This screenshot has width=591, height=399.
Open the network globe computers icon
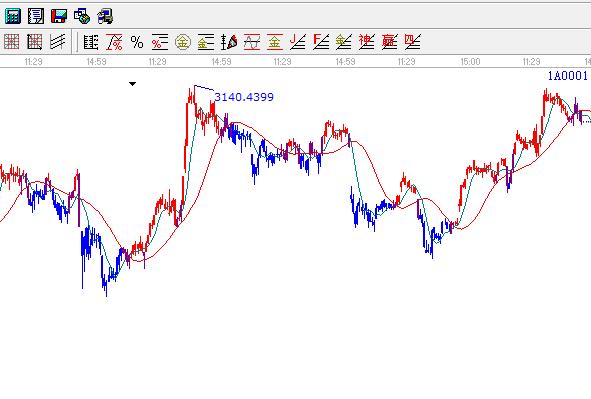pyautogui.click(x=82, y=16)
